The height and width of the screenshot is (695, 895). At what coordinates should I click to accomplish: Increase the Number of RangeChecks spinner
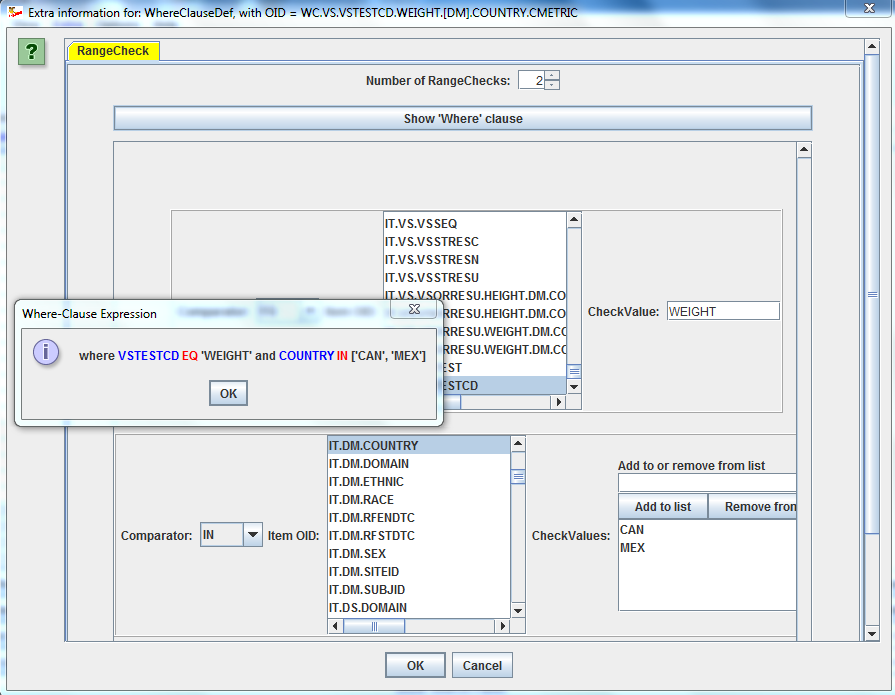coord(552,76)
